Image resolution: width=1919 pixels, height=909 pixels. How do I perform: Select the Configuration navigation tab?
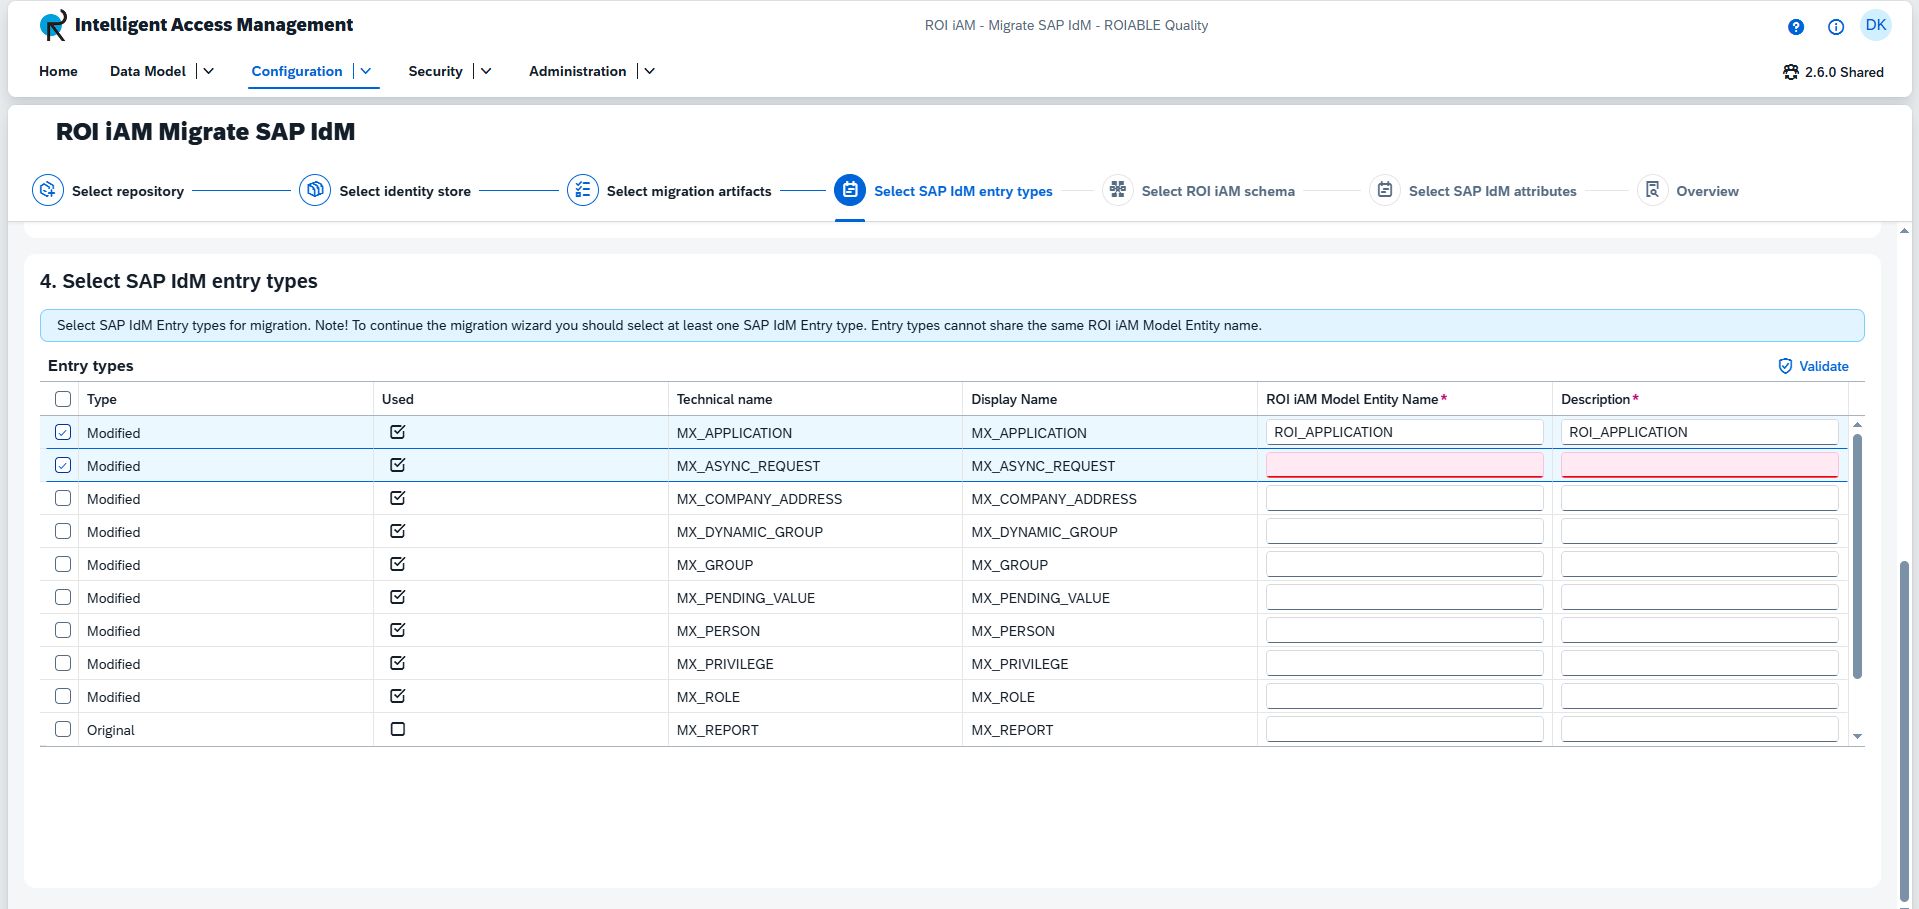tap(297, 71)
